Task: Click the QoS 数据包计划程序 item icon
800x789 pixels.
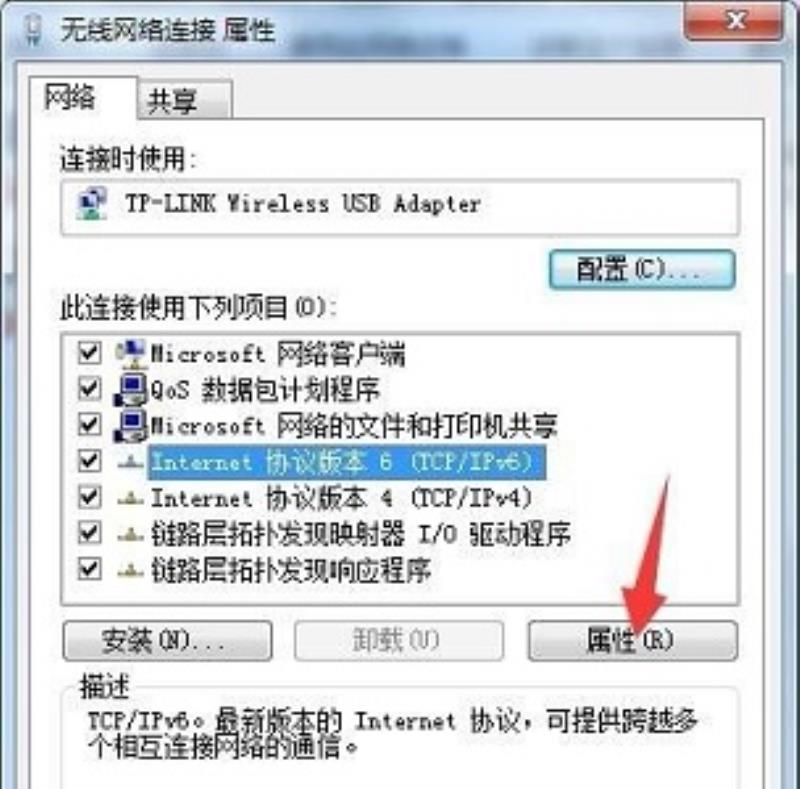Action: [x=131, y=390]
